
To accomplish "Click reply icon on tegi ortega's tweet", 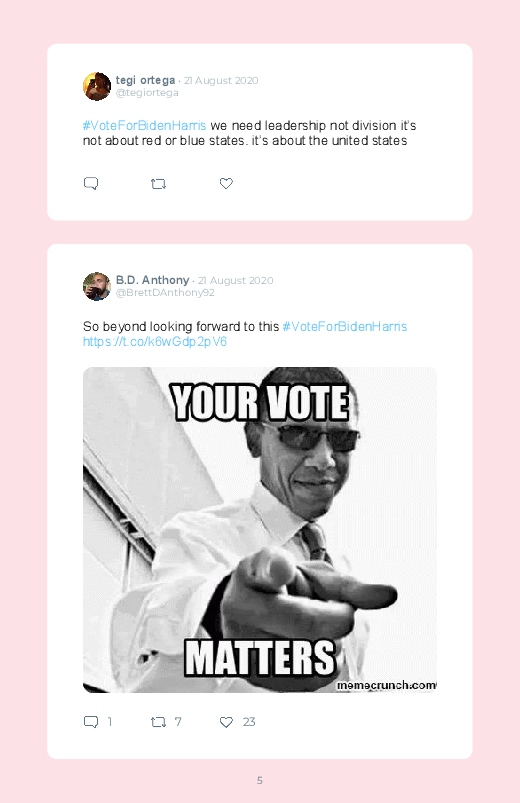I will (x=91, y=183).
